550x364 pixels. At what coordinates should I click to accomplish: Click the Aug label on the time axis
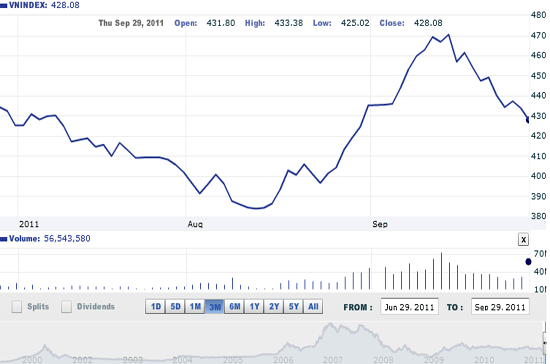tap(195, 224)
